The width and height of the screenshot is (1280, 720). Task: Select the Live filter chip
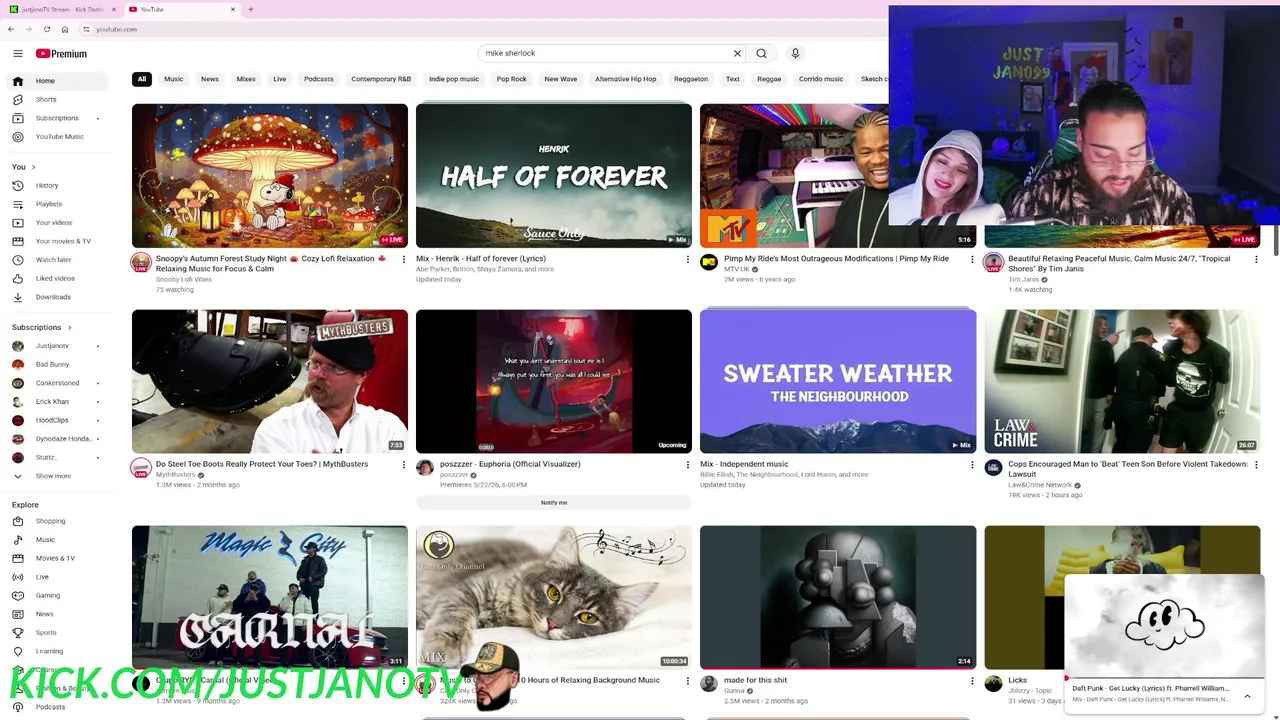[x=280, y=79]
